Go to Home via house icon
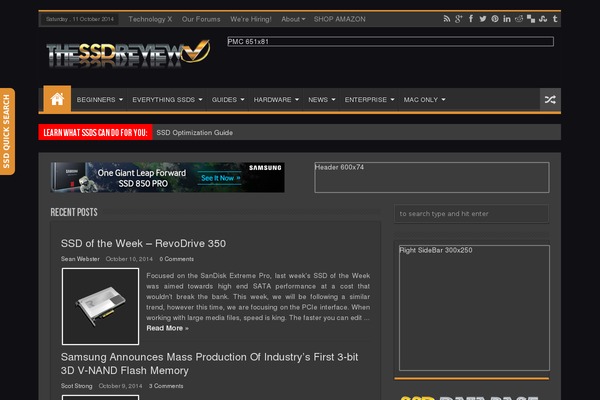Image resolution: width=600 pixels, height=400 pixels. tap(57, 99)
